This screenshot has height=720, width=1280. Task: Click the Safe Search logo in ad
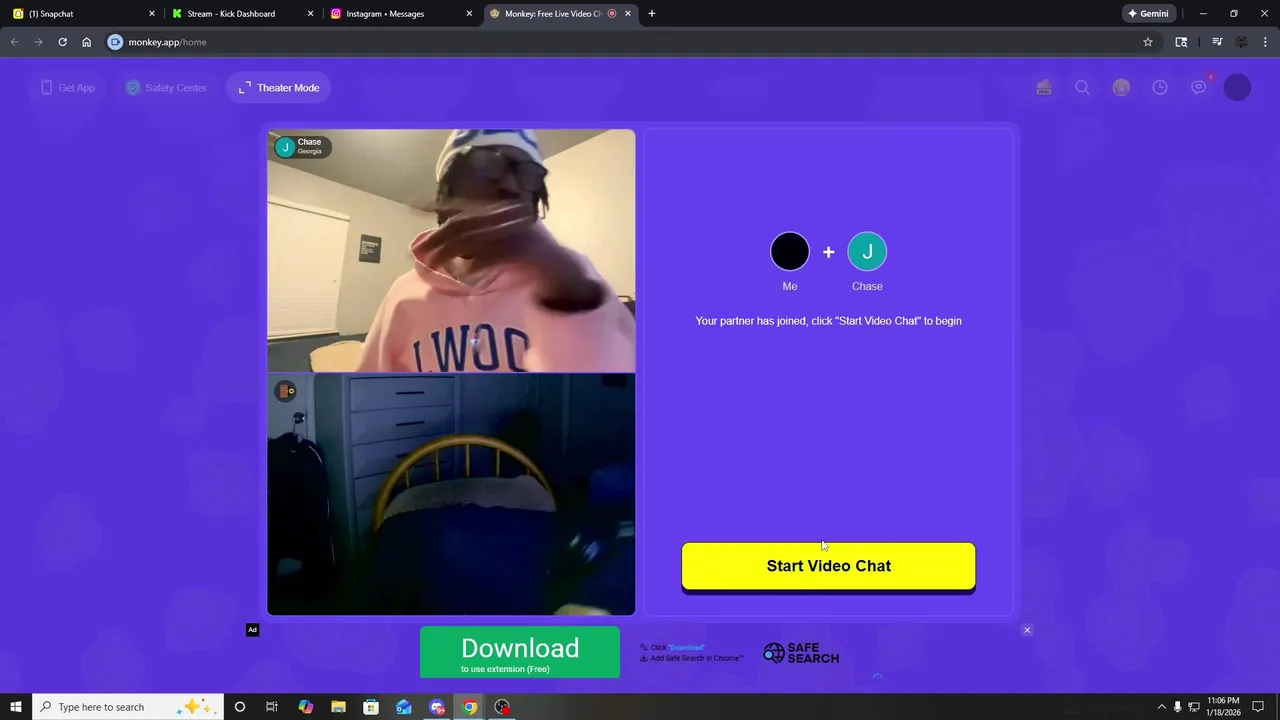801,653
